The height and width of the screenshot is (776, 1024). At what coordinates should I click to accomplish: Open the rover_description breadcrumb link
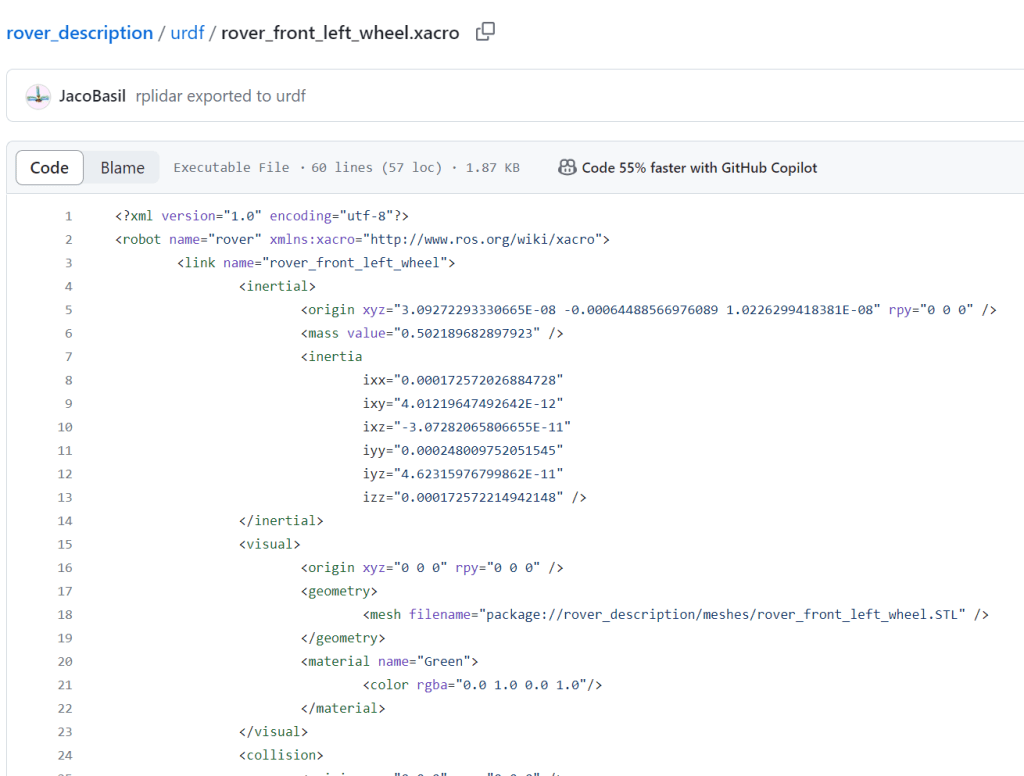(80, 33)
